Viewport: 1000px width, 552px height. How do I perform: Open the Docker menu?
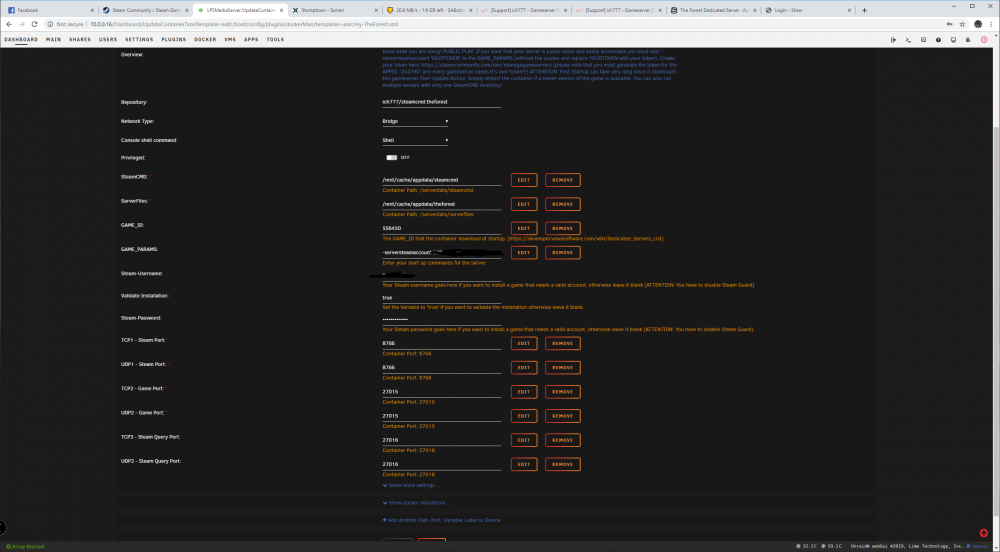click(x=205, y=40)
